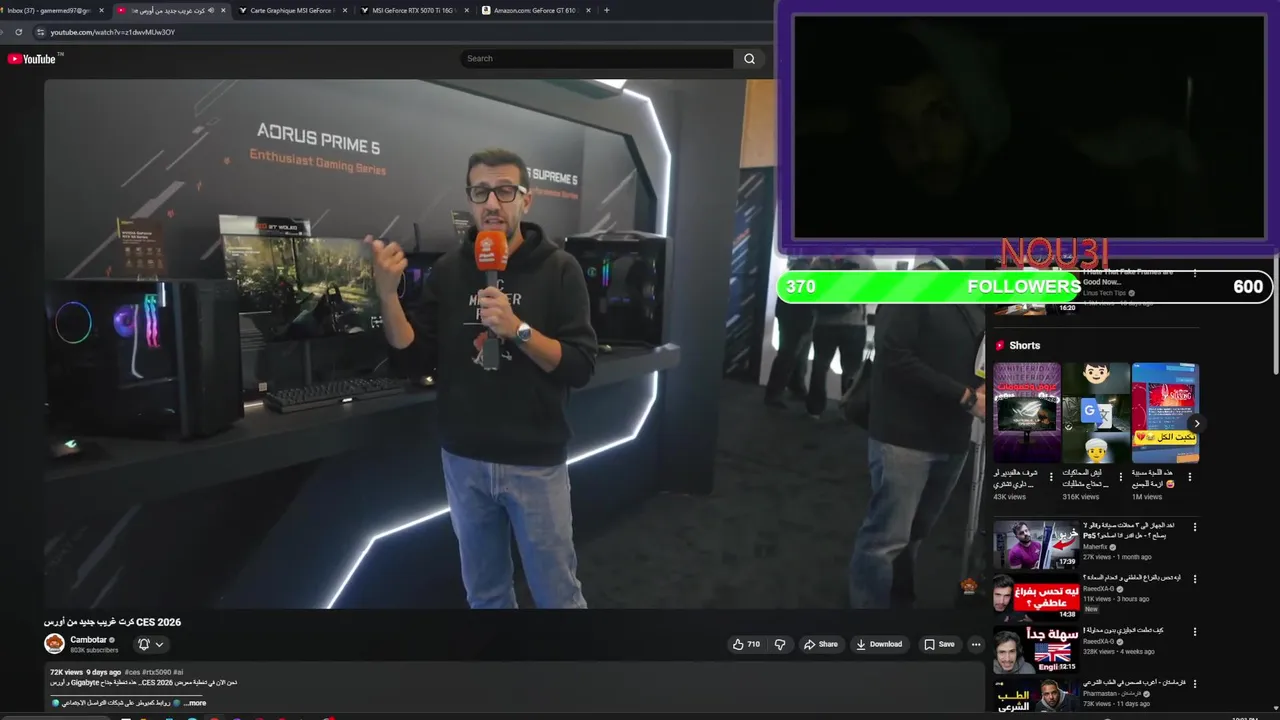Click the site info icon in address bar
Image resolution: width=1280 pixels, height=720 pixels.
pyautogui.click(x=40, y=32)
